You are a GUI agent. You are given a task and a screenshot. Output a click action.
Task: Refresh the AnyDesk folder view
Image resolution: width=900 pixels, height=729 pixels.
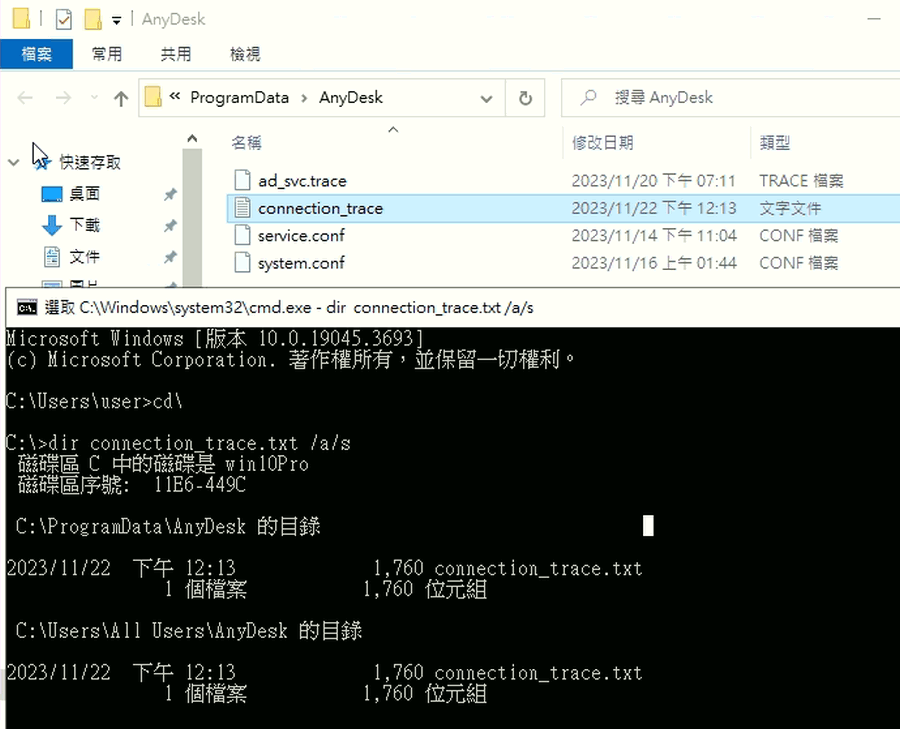click(525, 97)
